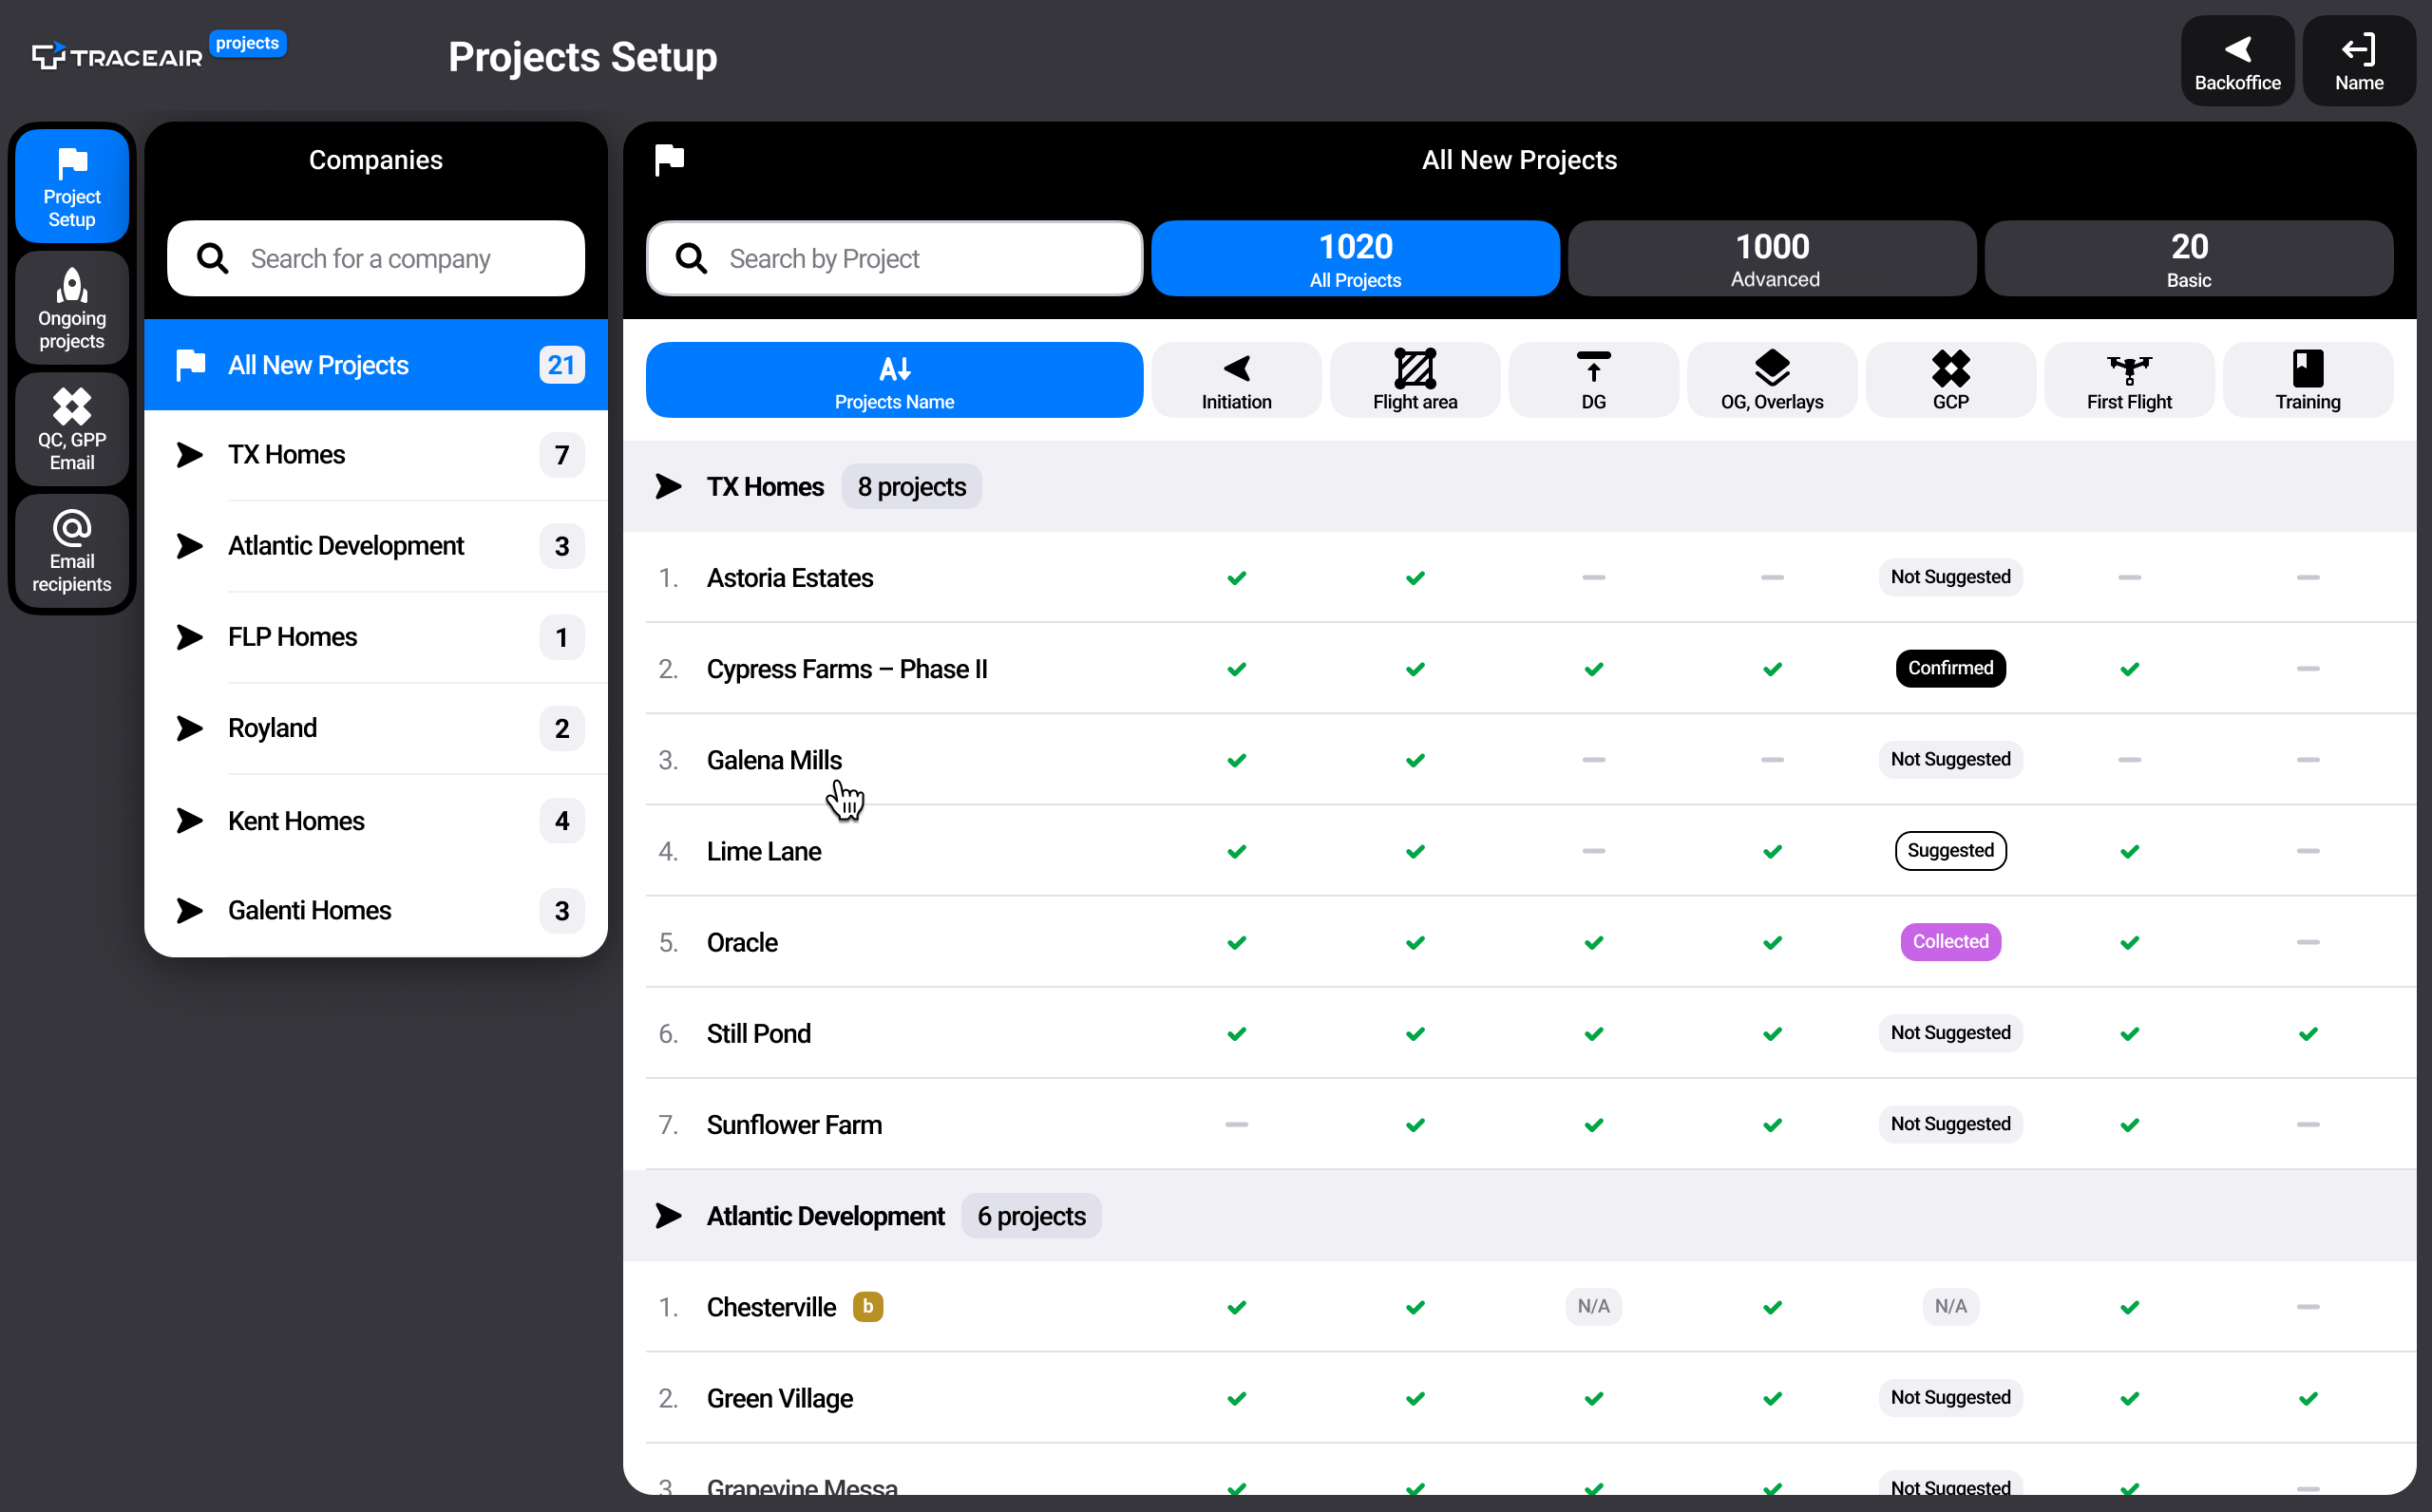
Task: Click the First Flight drone icon
Action: click(x=2128, y=379)
